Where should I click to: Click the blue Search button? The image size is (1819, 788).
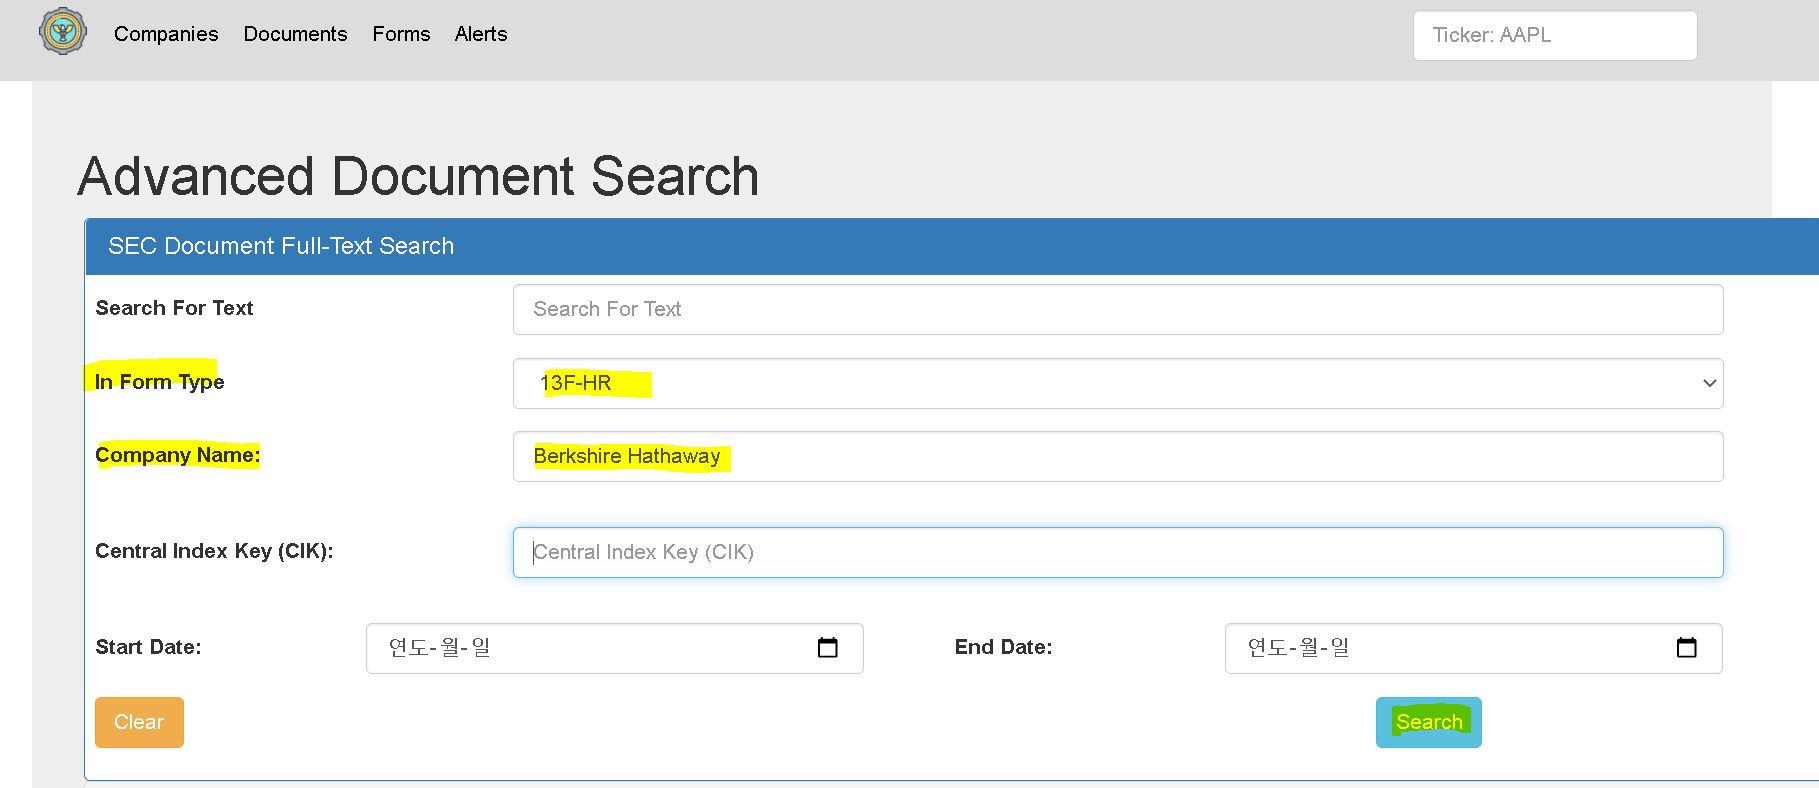(x=1429, y=722)
